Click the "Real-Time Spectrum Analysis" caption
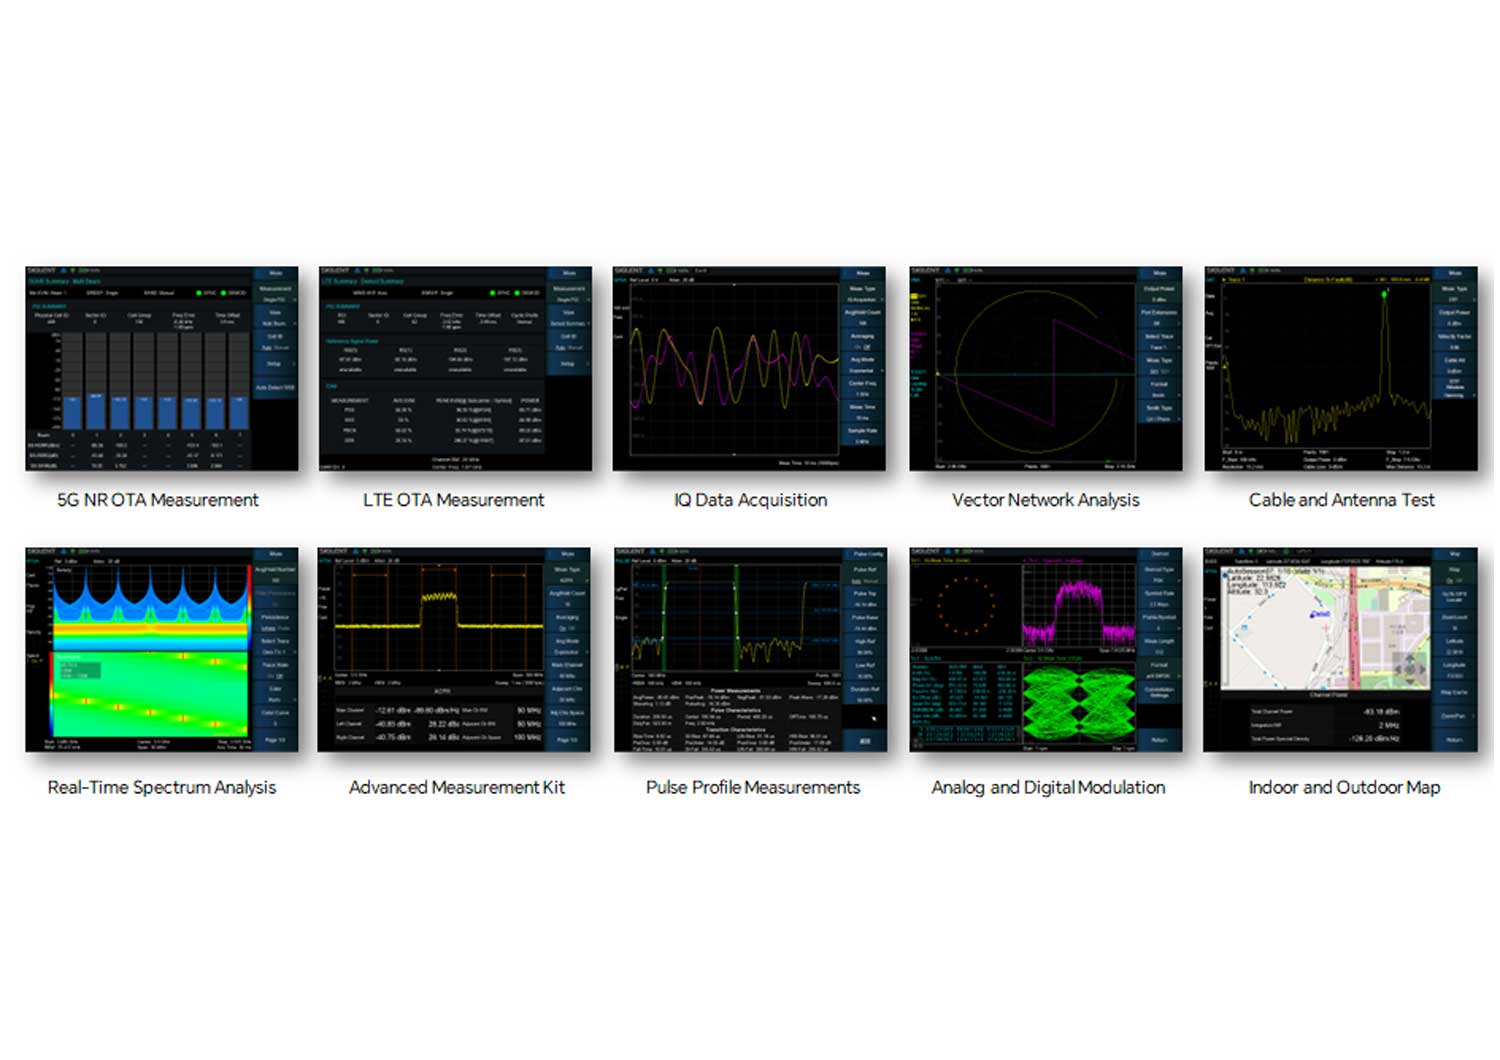This screenshot has width=1500, height=1060. [x=162, y=788]
